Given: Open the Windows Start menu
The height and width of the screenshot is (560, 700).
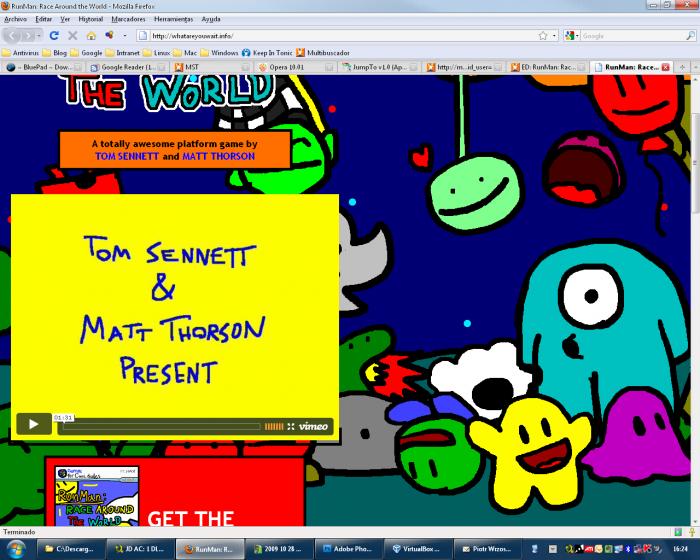Looking at the screenshot, I should [x=16, y=549].
